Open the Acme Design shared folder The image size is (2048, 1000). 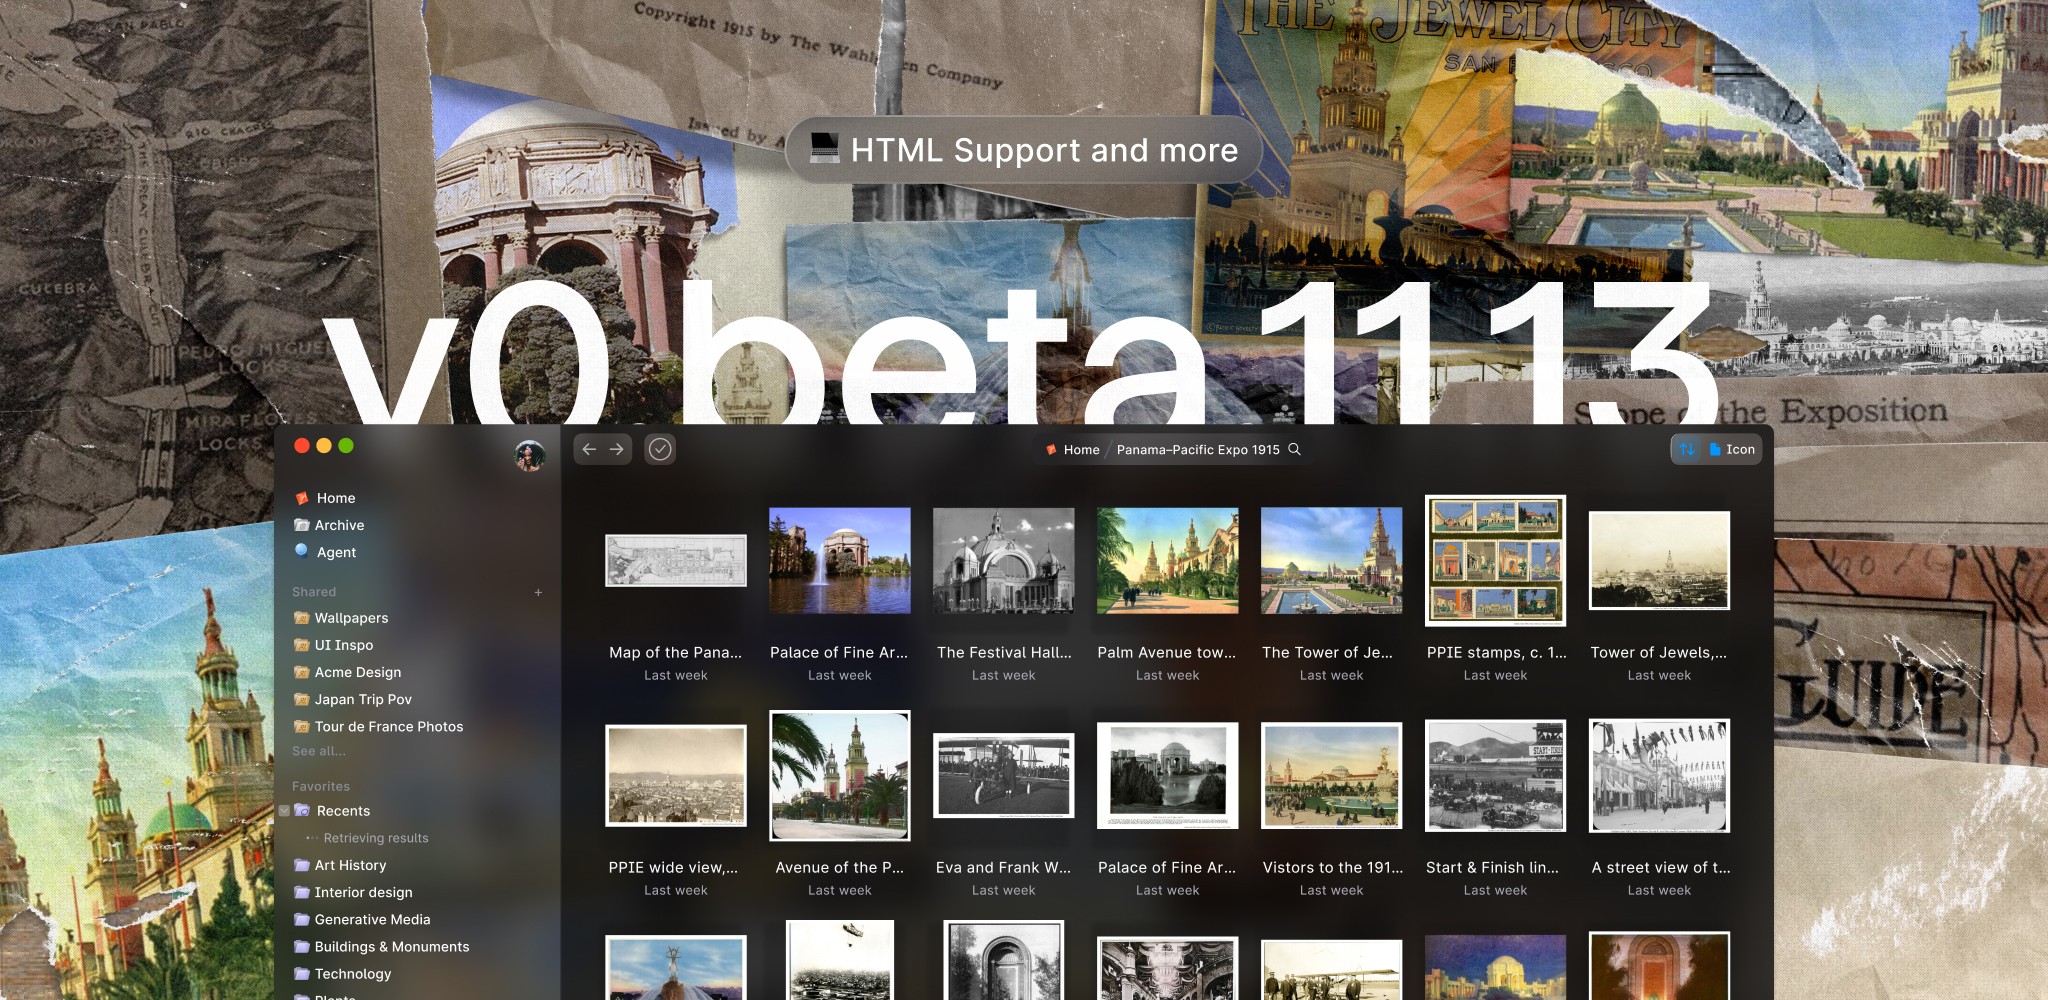click(x=358, y=672)
